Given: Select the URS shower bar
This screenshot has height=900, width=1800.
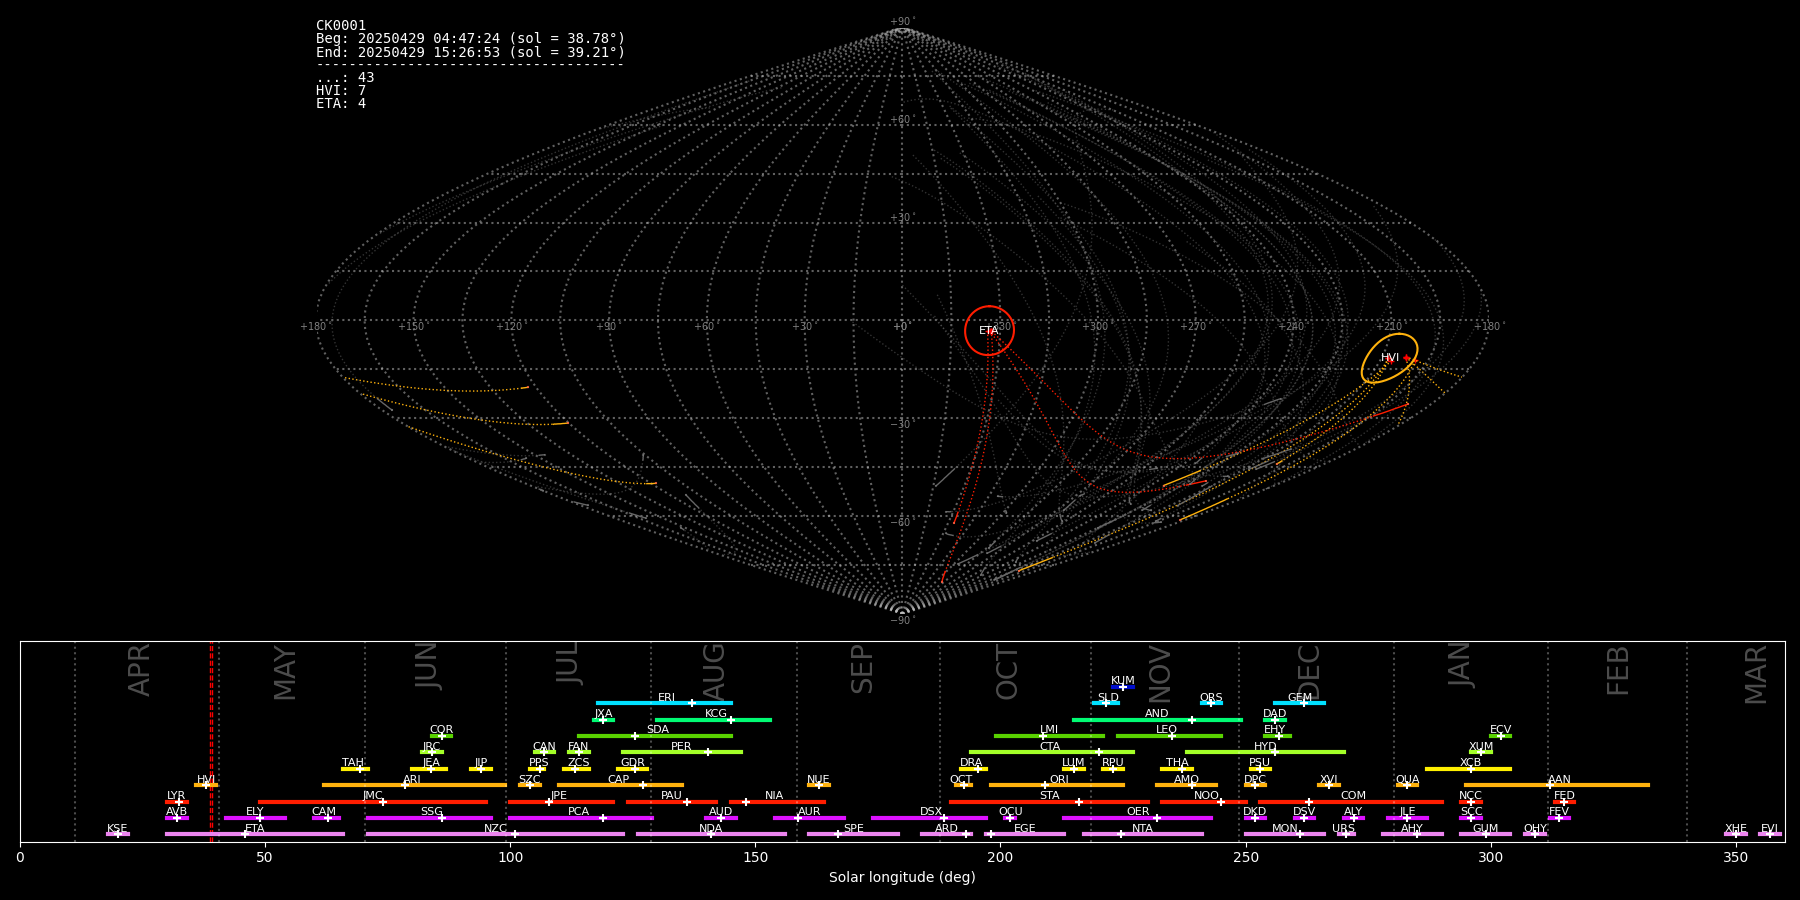Looking at the screenshot, I should [x=1346, y=834].
